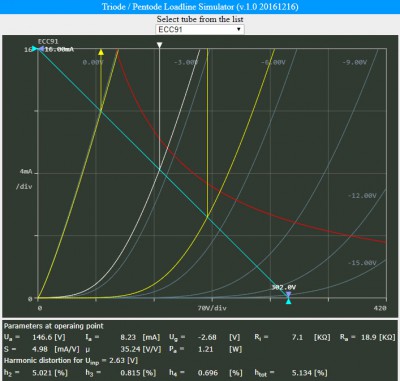This screenshot has width=400, height=381.
Task: Click the Select tube from the list text
Action: click(200, 19)
